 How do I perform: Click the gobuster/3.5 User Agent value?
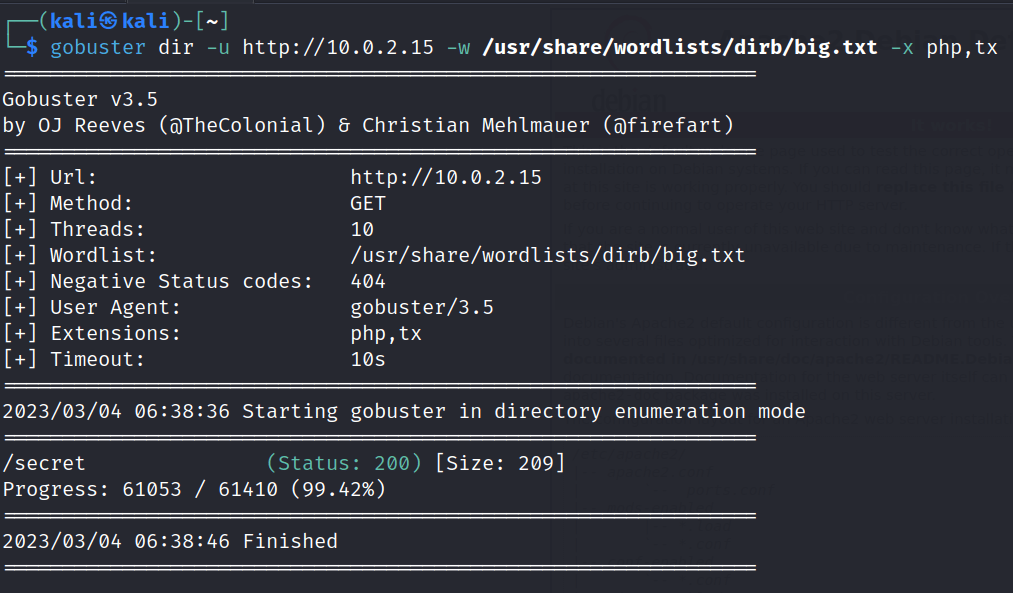point(422,307)
